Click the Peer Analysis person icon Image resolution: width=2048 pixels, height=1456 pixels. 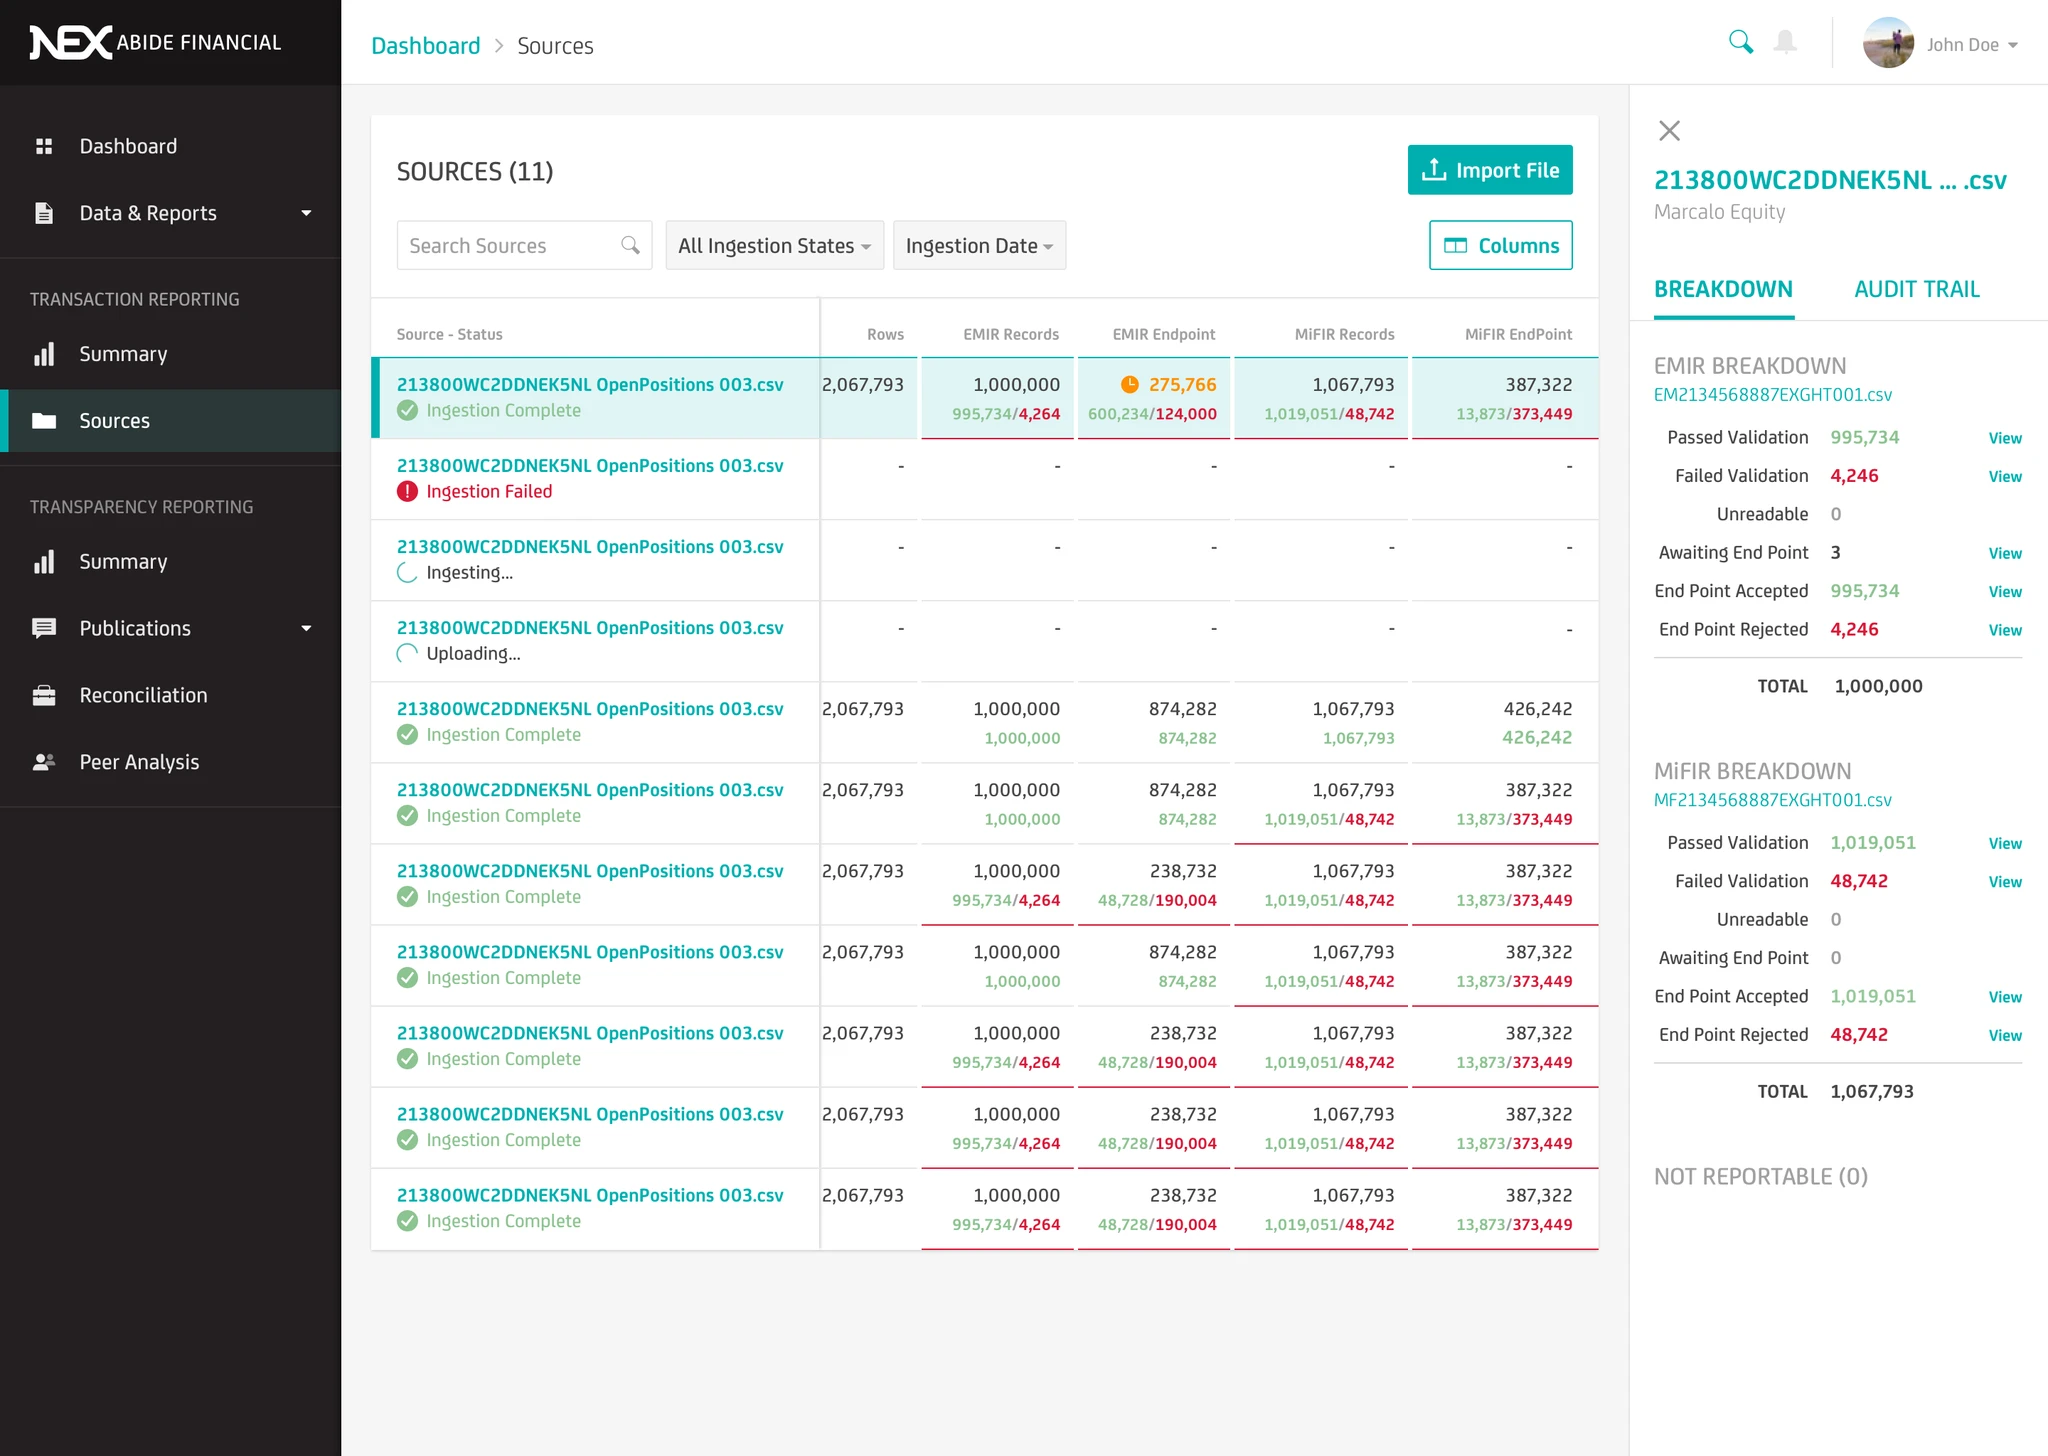45,761
